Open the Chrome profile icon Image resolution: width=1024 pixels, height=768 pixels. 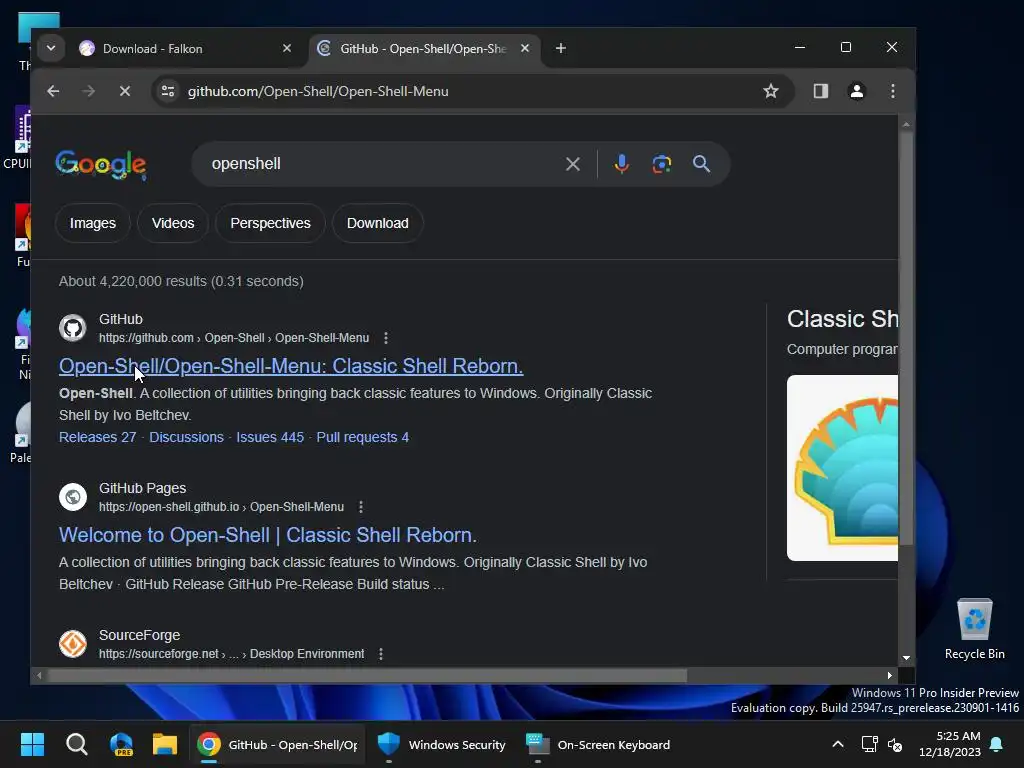click(857, 91)
